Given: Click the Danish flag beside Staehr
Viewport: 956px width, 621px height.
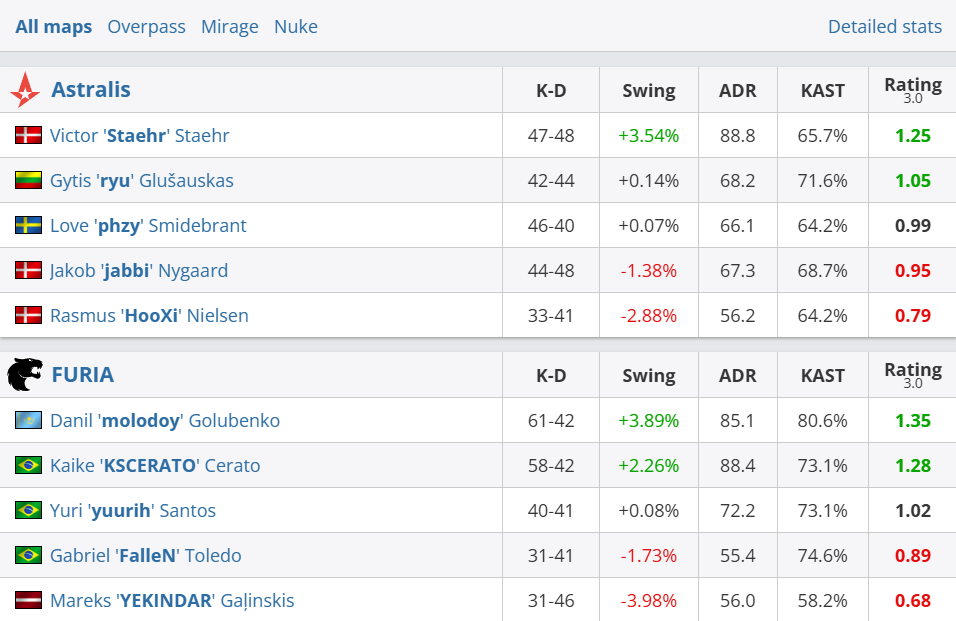Looking at the screenshot, I should (x=28, y=135).
